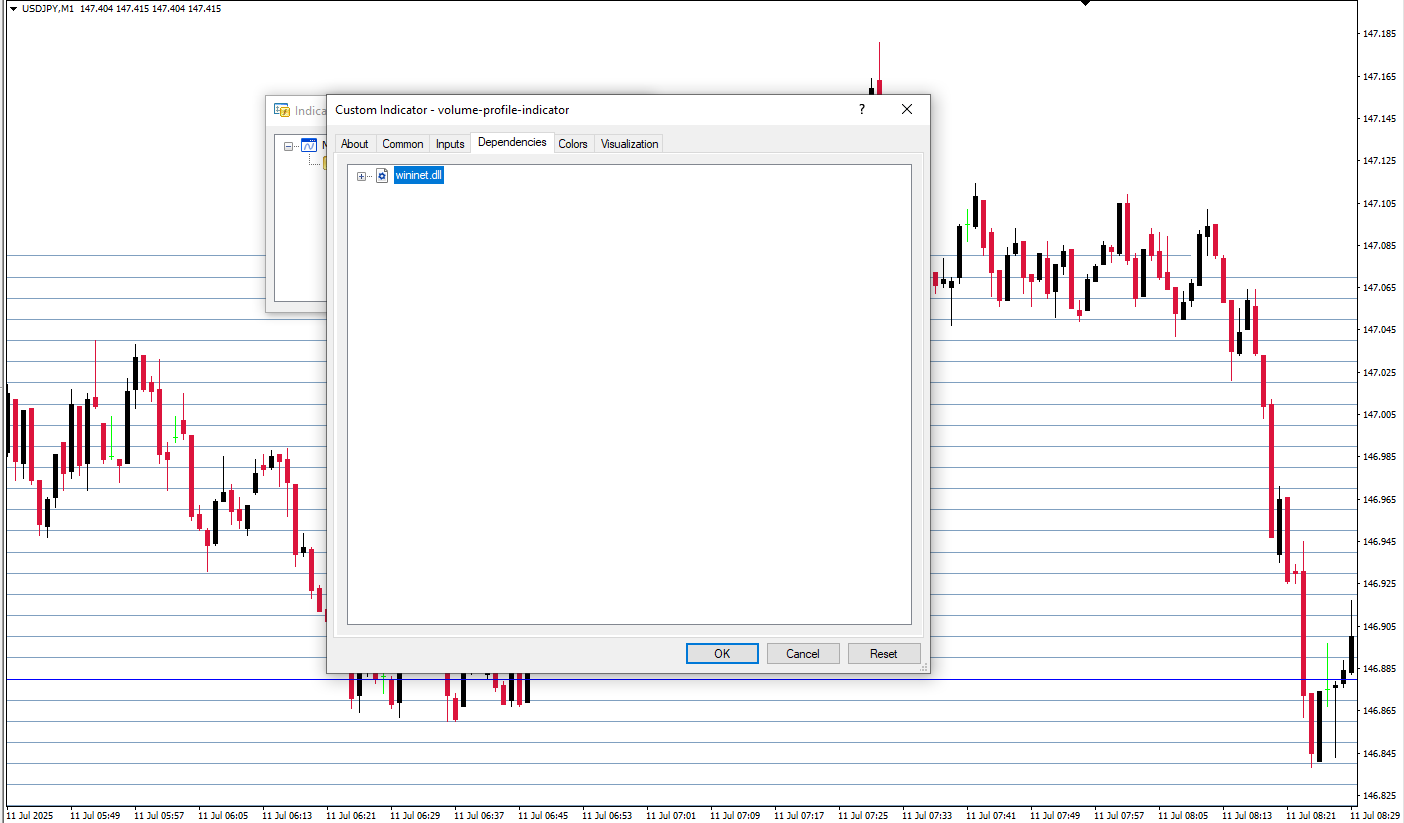Click the chart shift triangle marker at top
The image size is (1404, 823).
point(1086,4)
